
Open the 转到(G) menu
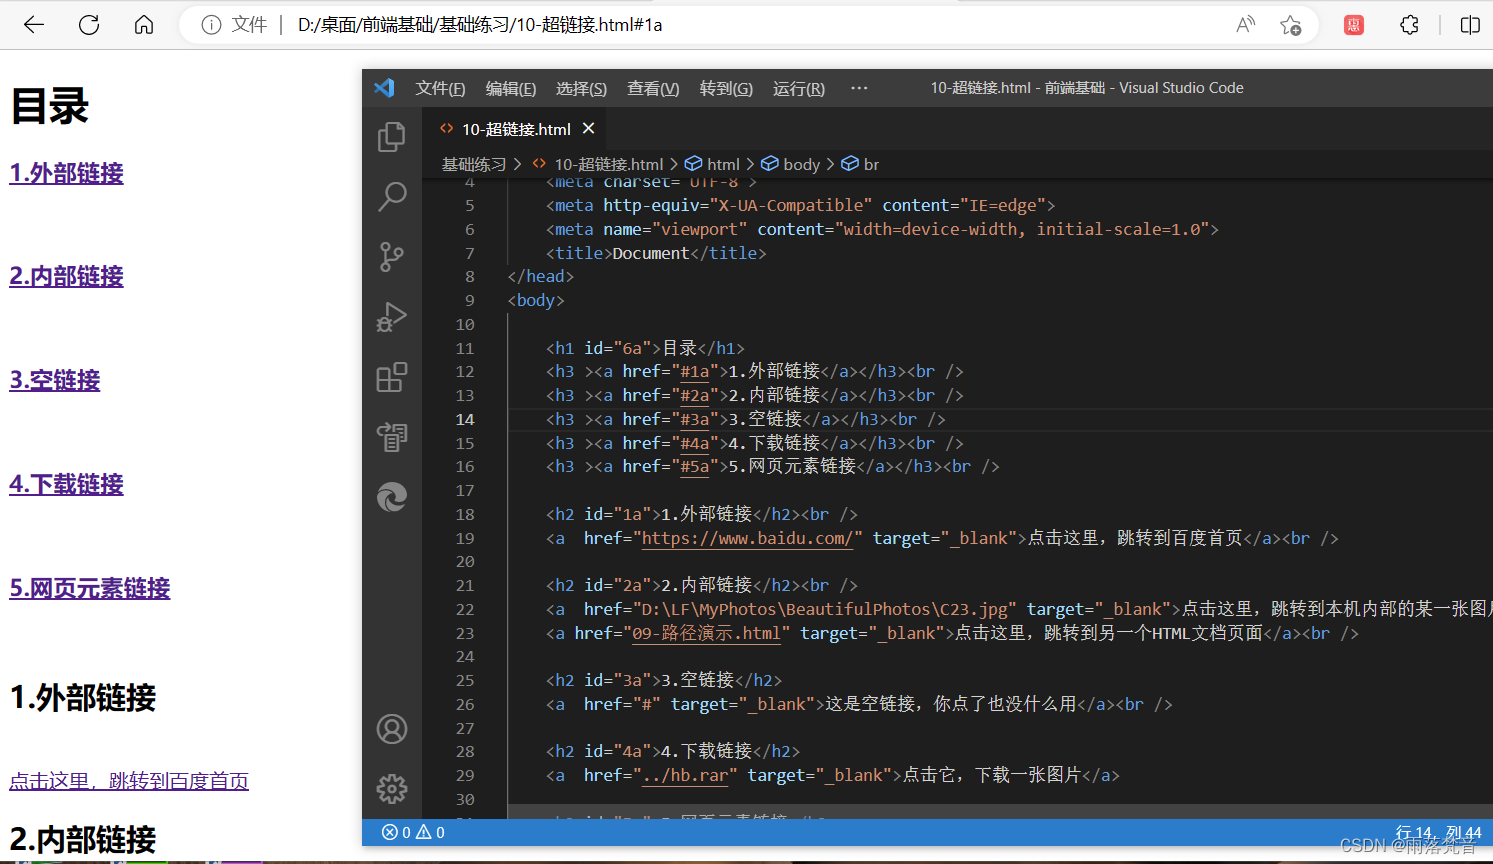pos(726,88)
